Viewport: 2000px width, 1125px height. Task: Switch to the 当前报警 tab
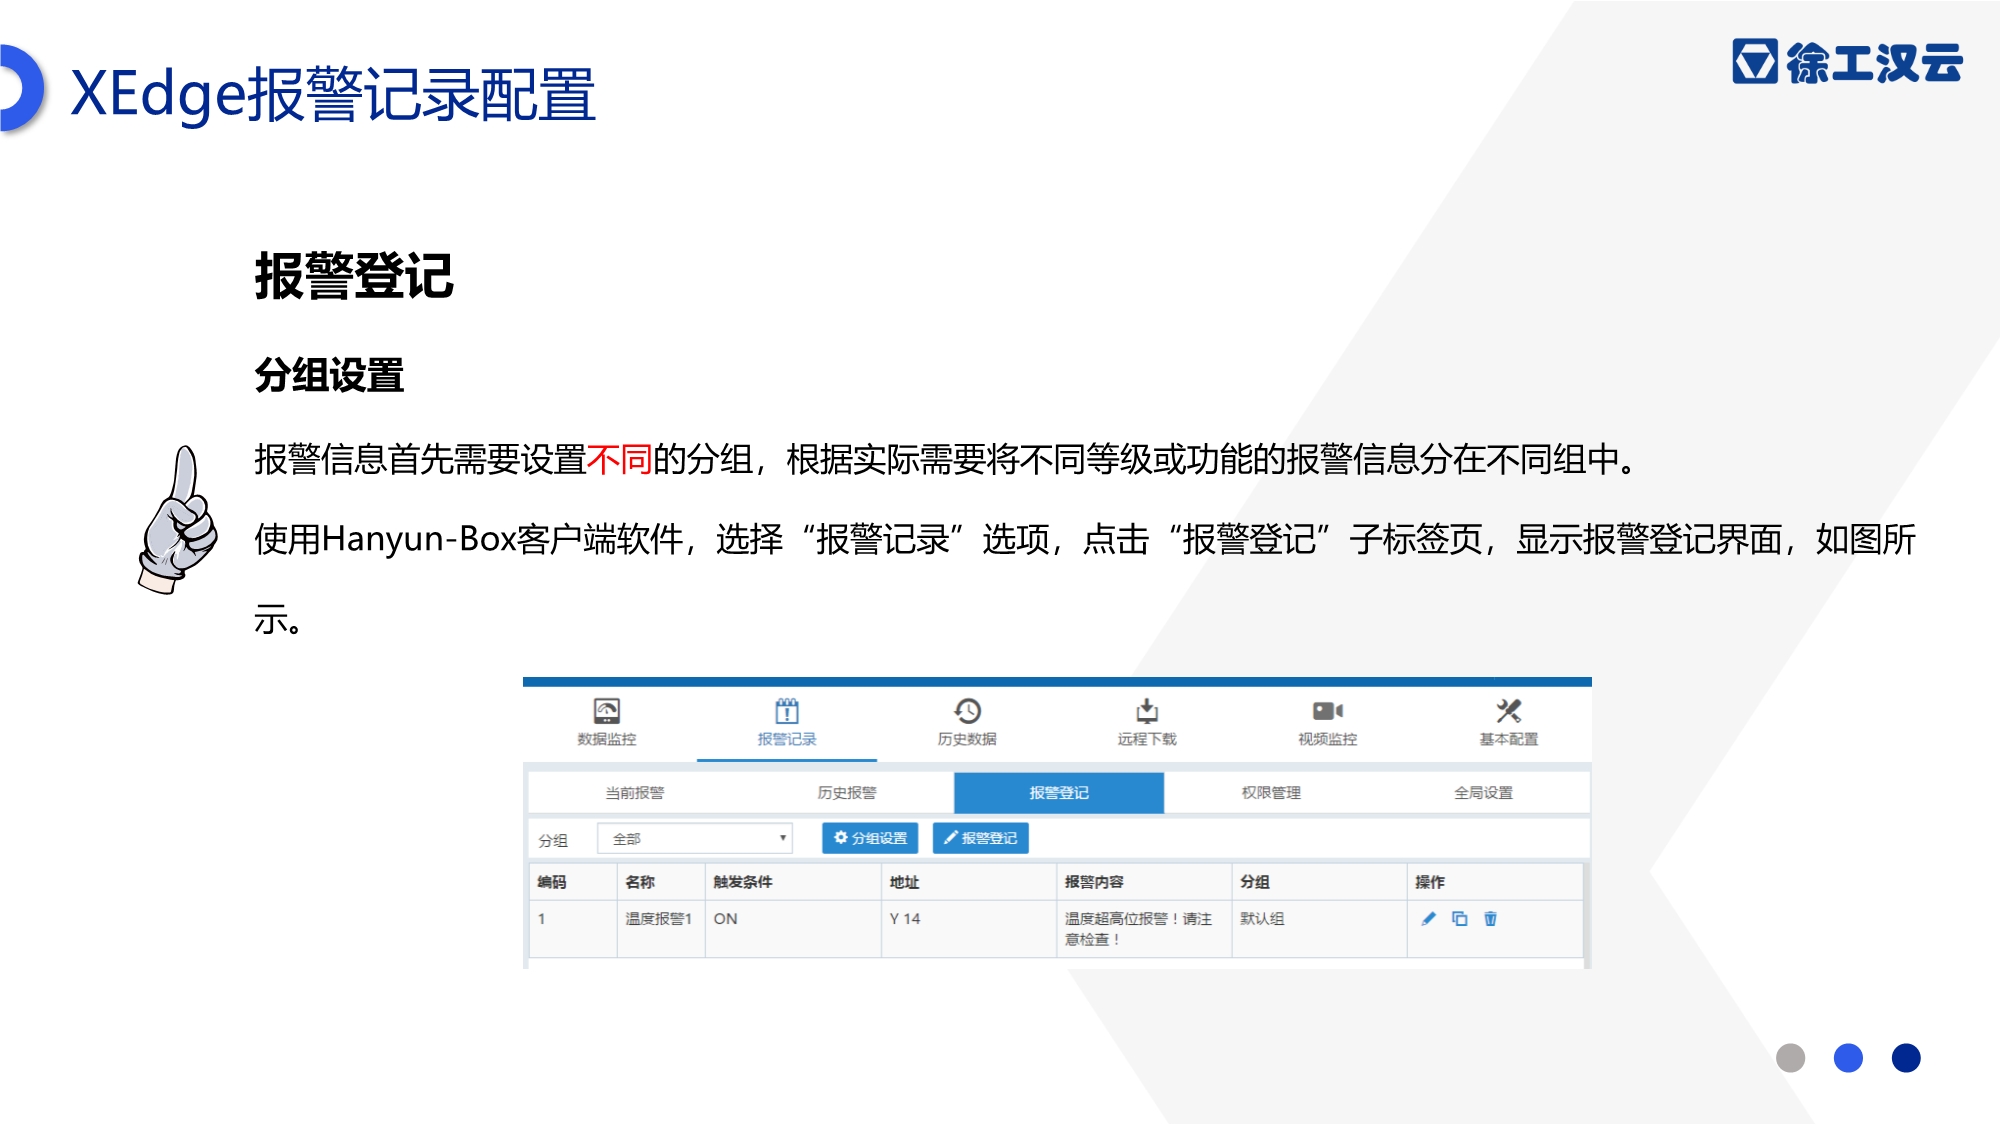(x=635, y=792)
